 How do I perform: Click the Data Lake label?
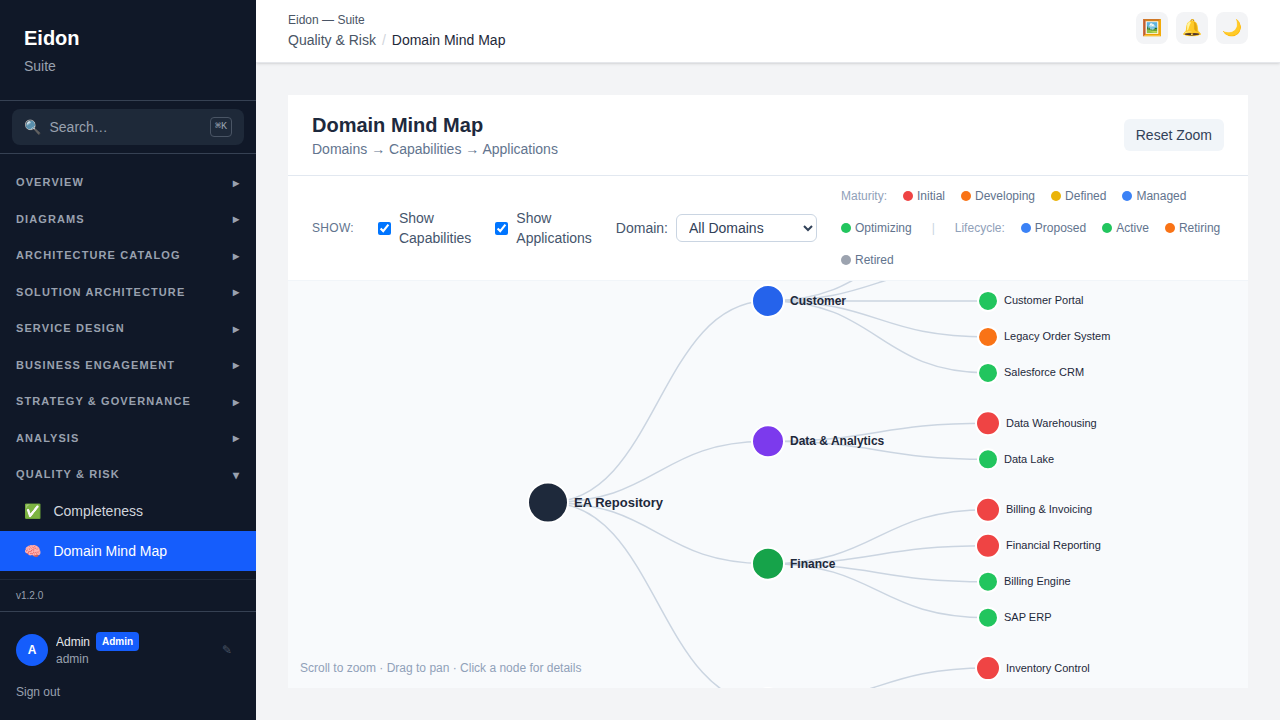[x=1029, y=459]
